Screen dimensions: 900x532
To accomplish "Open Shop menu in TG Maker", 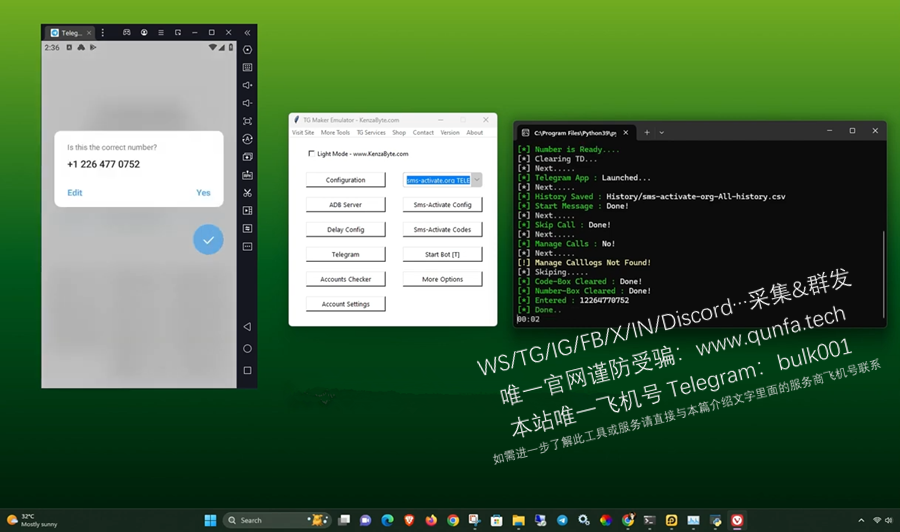I will 399,133.
